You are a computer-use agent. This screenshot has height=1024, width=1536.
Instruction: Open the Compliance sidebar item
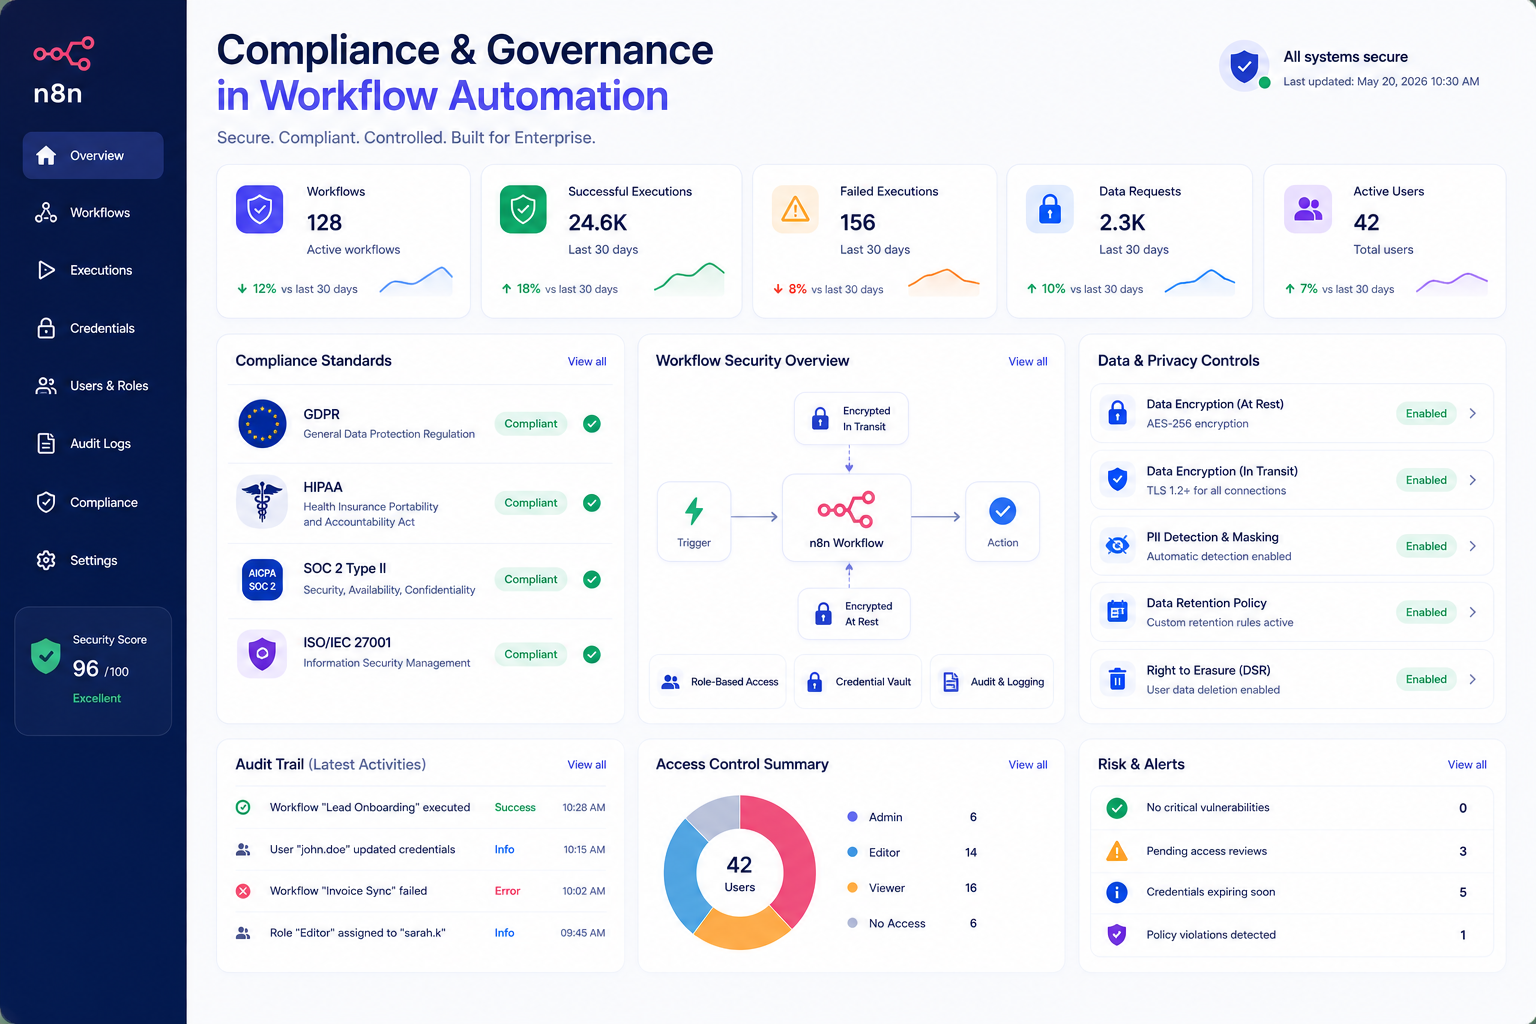pos(93,502)
